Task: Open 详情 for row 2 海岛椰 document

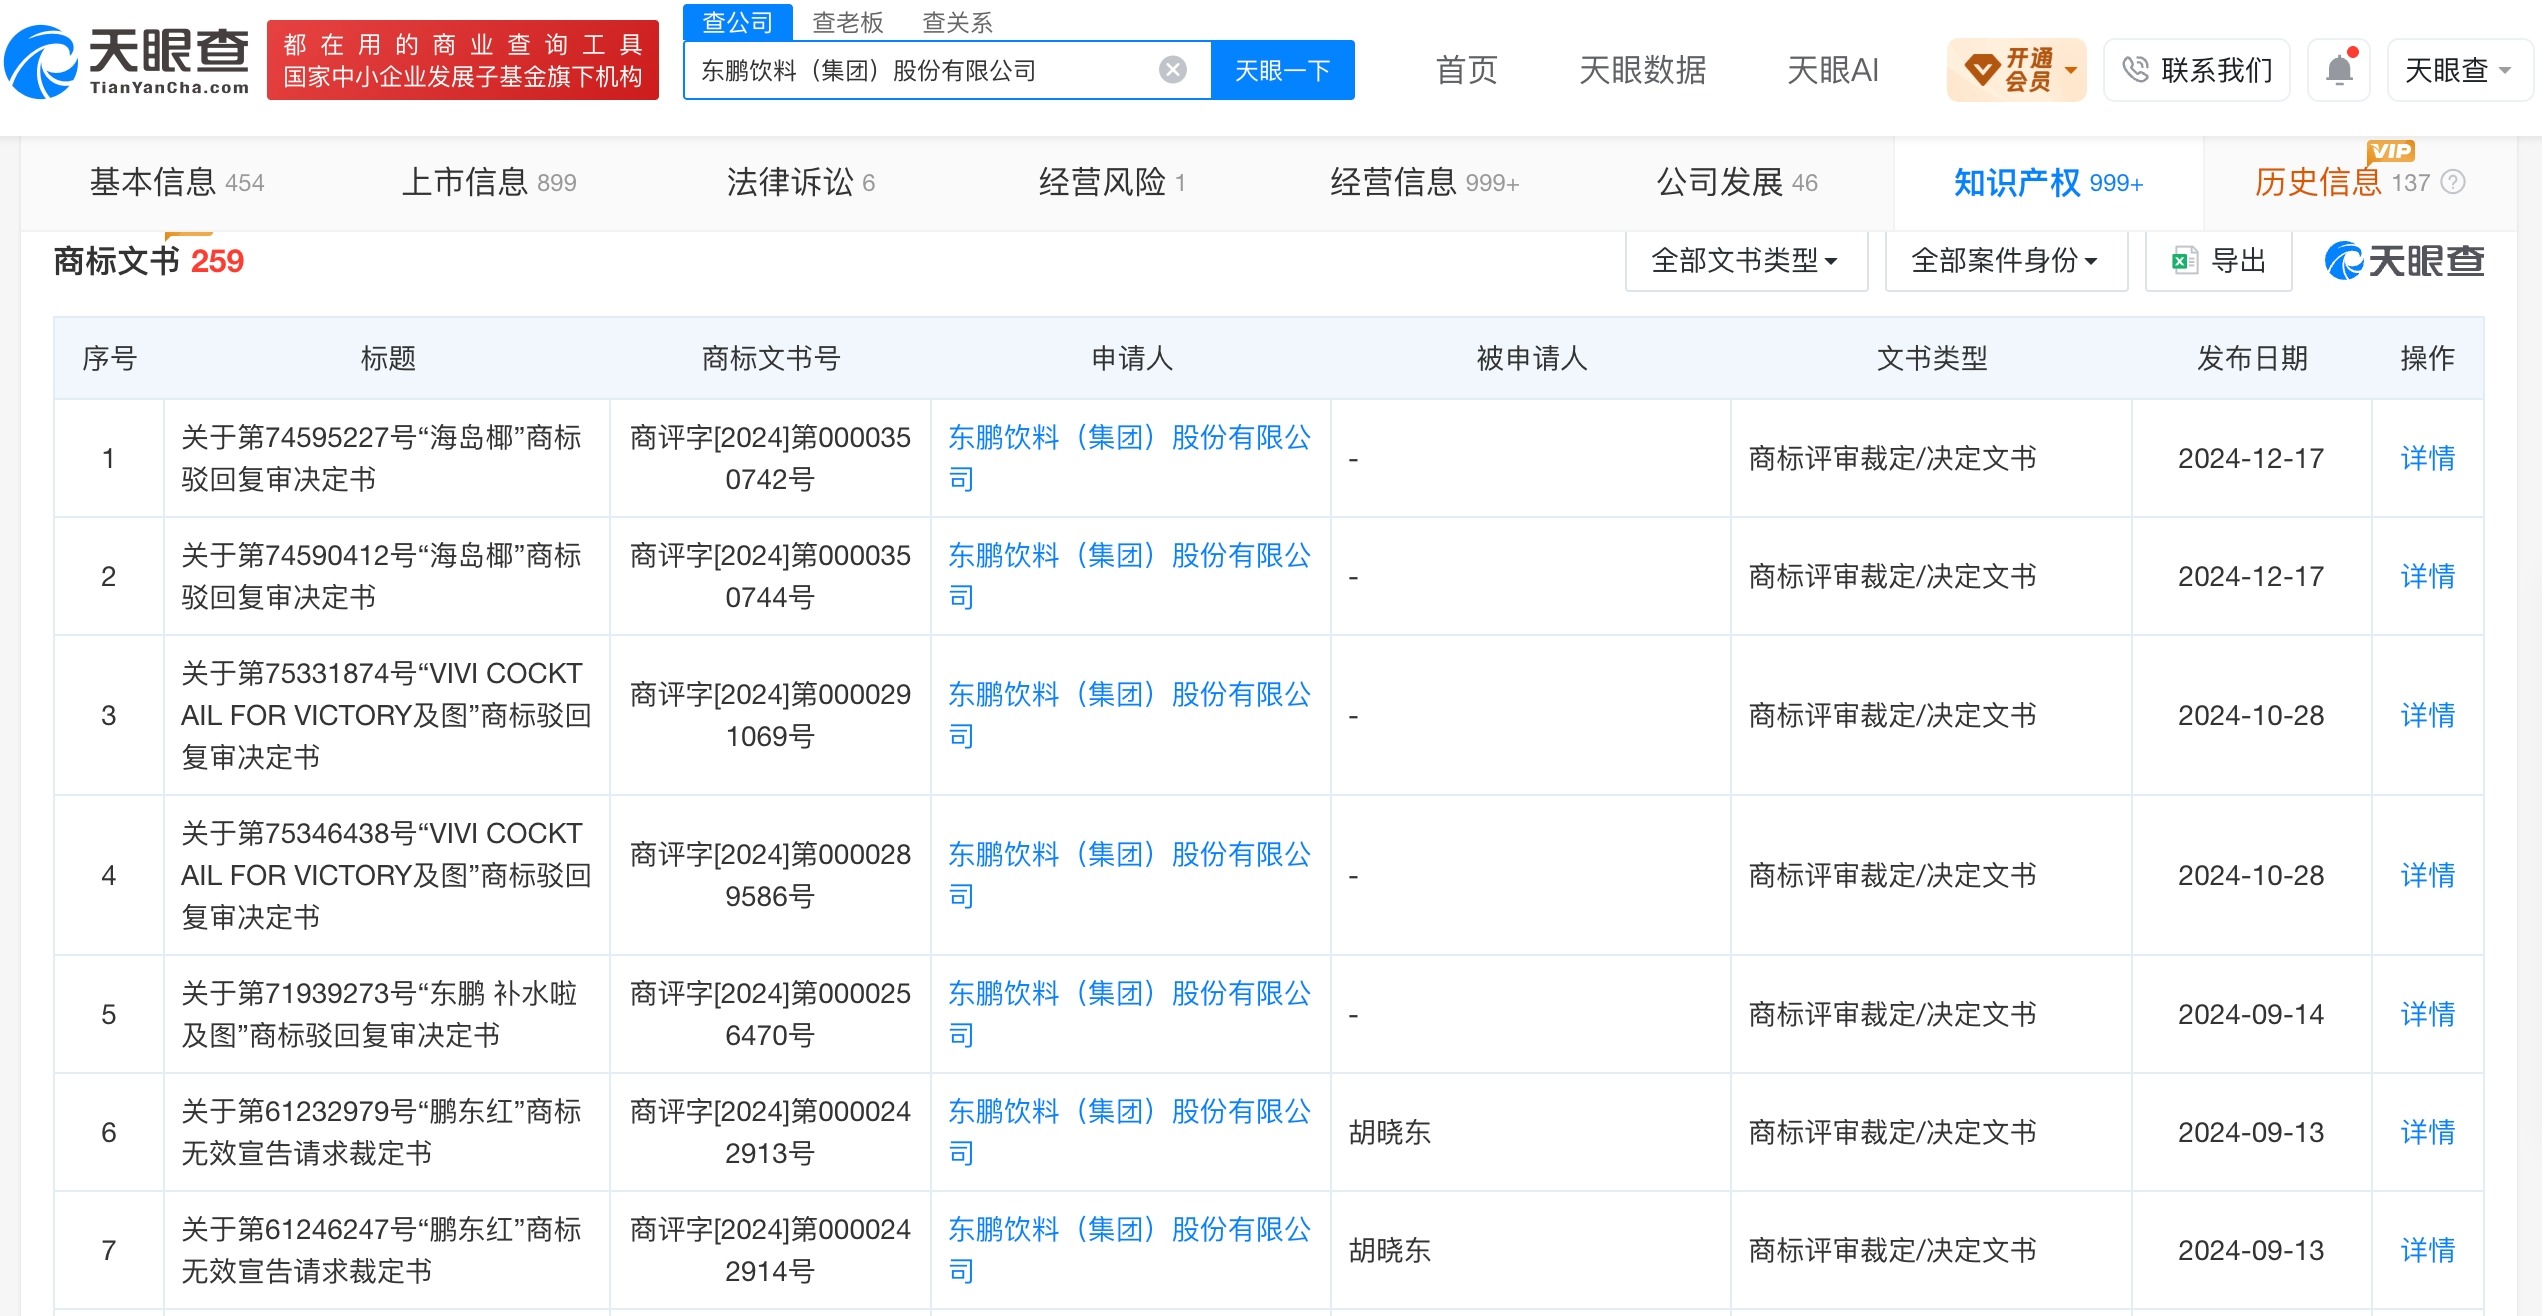Action: pyautogui.click(x=2427, y=576)
